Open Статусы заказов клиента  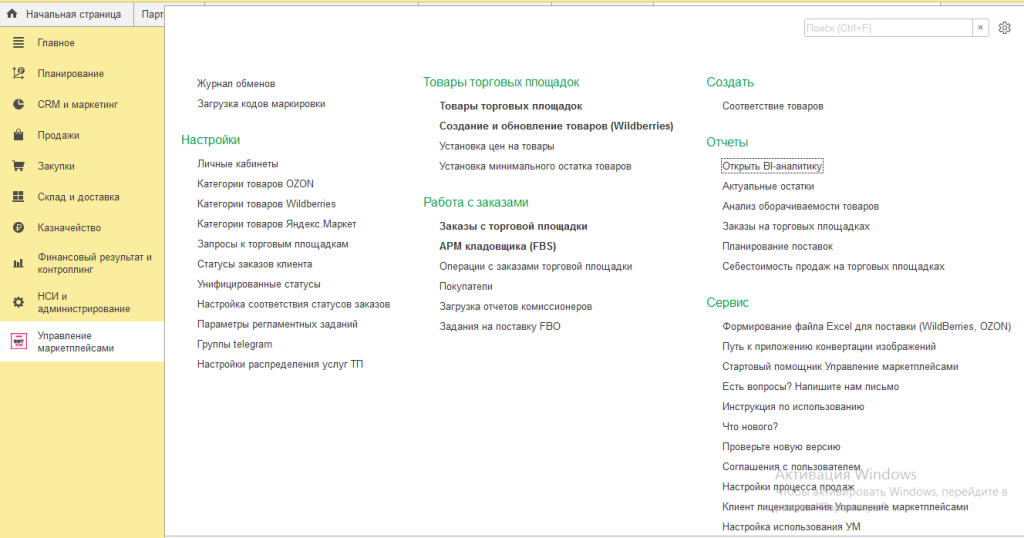click(x=255, y=264)
